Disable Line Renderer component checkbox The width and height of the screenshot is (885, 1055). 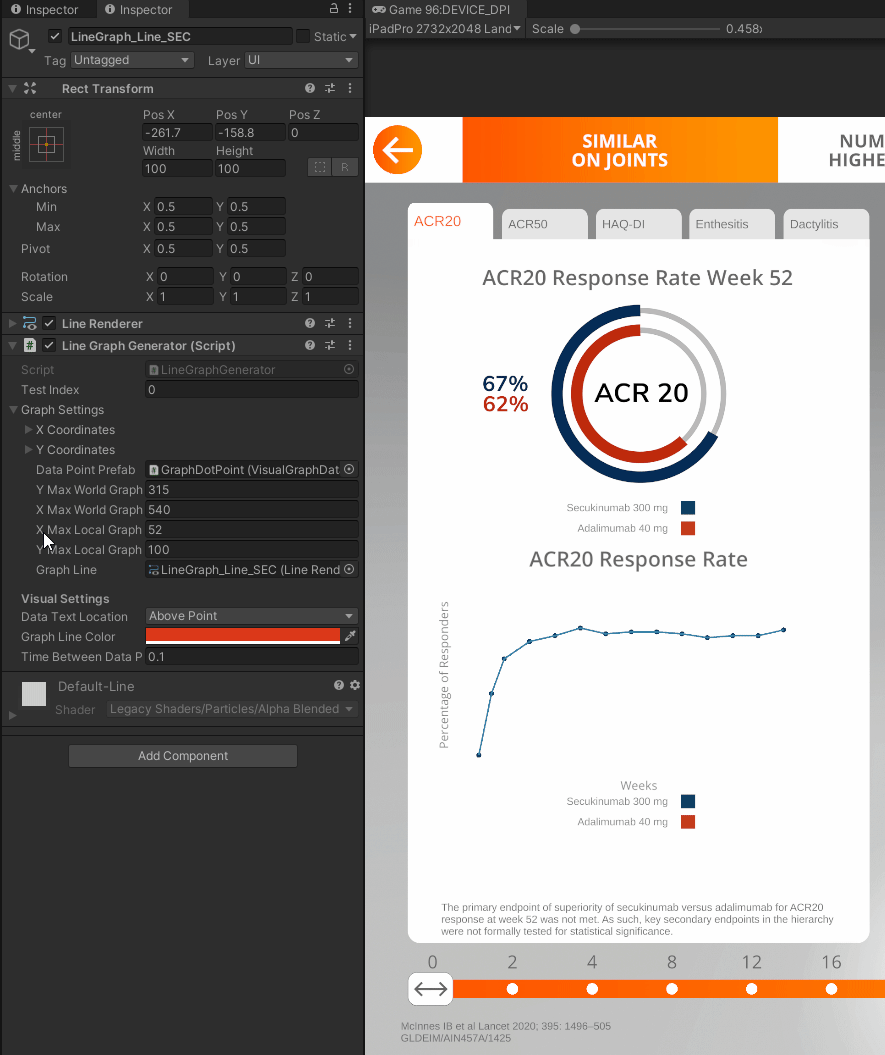pyautogui.click(x=49, y=324)
